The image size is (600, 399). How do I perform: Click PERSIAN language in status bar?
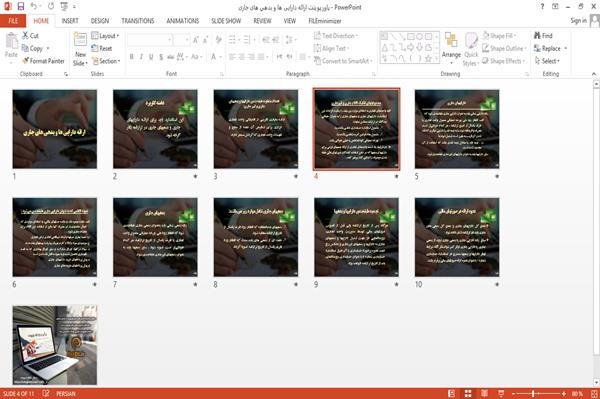[x=66, y=394]
